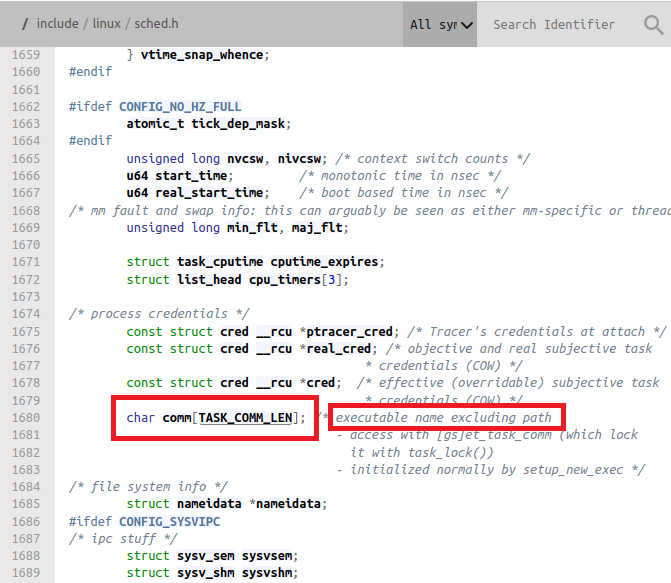Screen dimensions: 671x583
Task: Click the comm identifier on line 1680
Action: [177, 418]
